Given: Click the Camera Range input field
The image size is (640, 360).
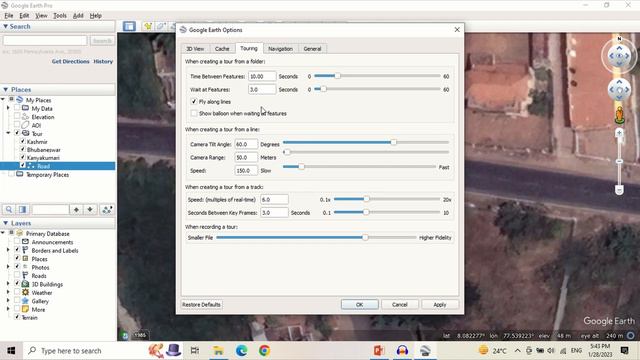Looking at the screenshot, I should coord(246,157).
